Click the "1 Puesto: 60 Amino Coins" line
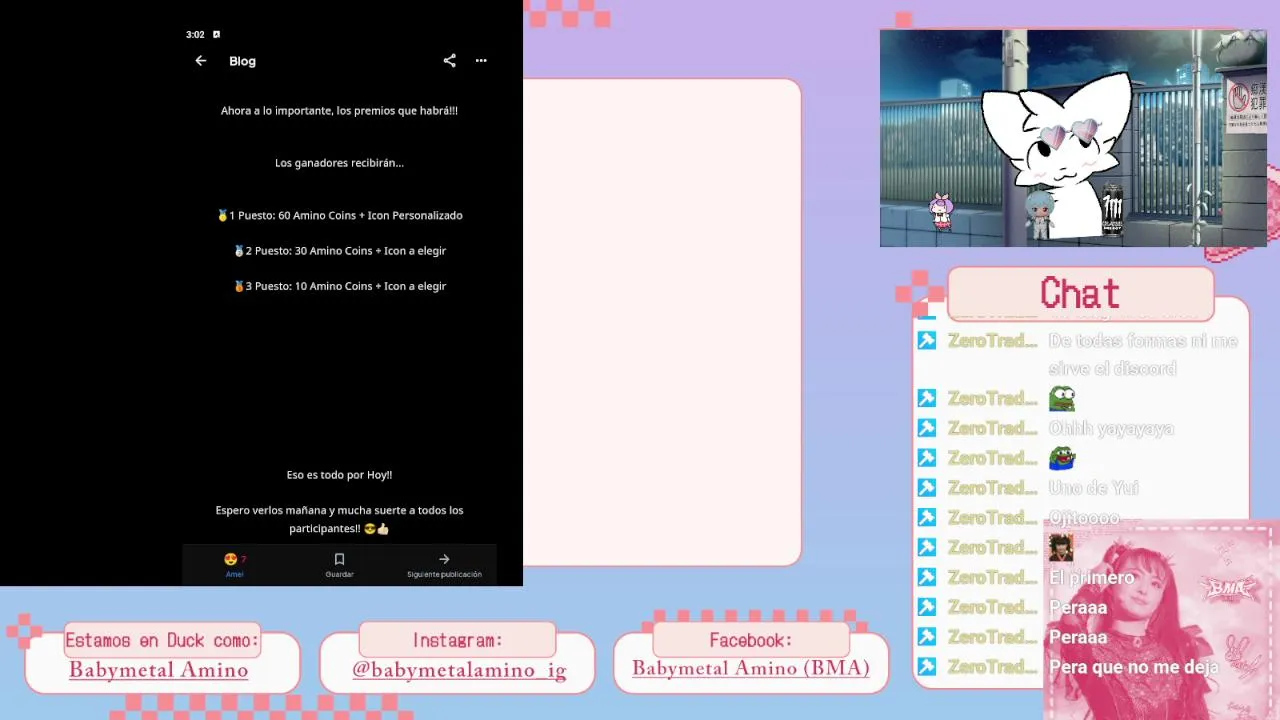Screen dimensions: 1280x720 339,215
